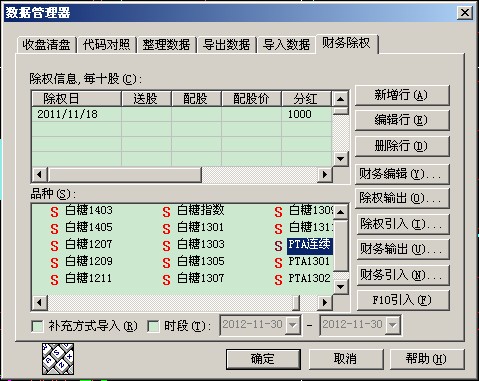
Task: Select 白糖1211 in the list
Action: click(x=89, y=278)
